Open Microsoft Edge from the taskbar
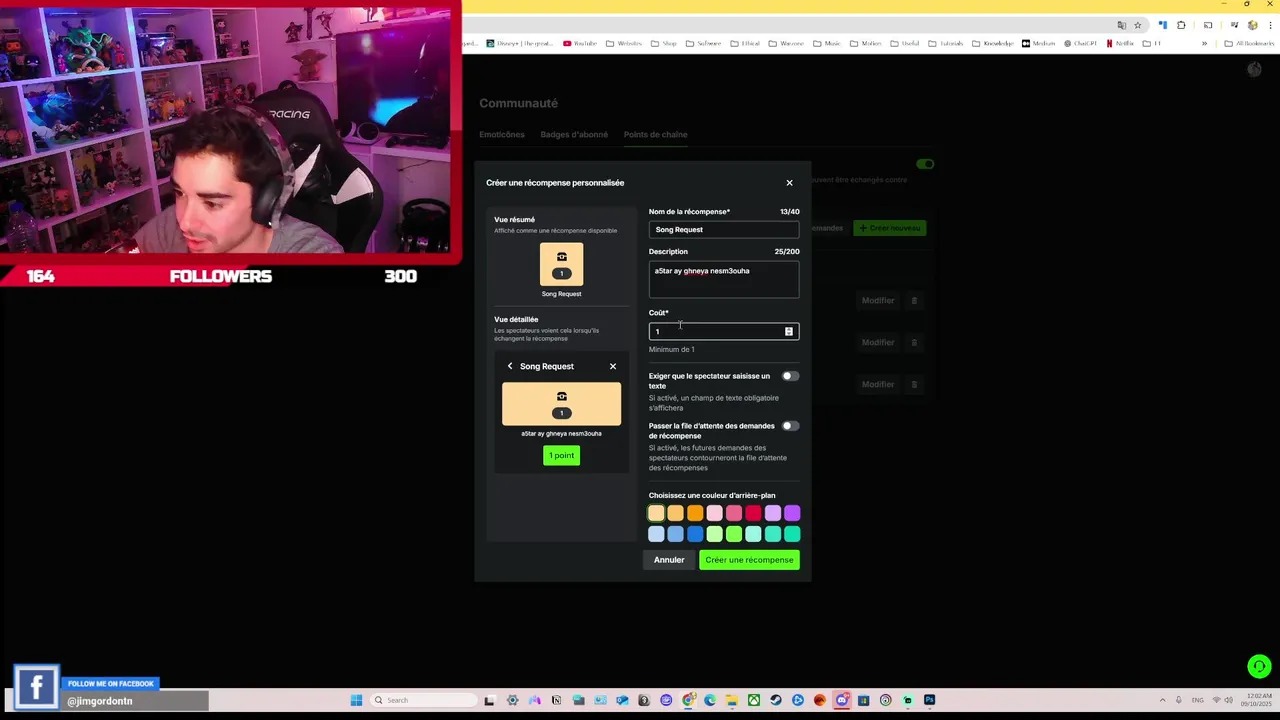The width and height of the screenshot is (1280, 720). pos(710,700)
